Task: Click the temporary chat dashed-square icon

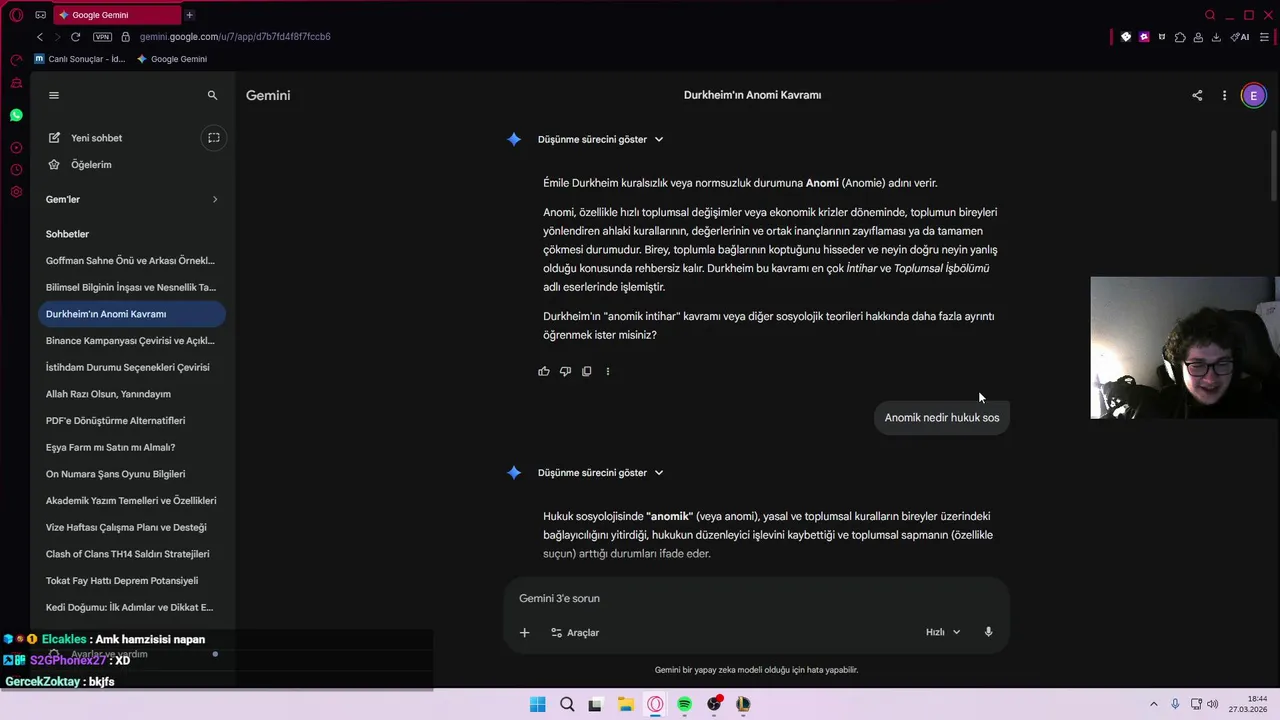Action: [x=214, y=138]
